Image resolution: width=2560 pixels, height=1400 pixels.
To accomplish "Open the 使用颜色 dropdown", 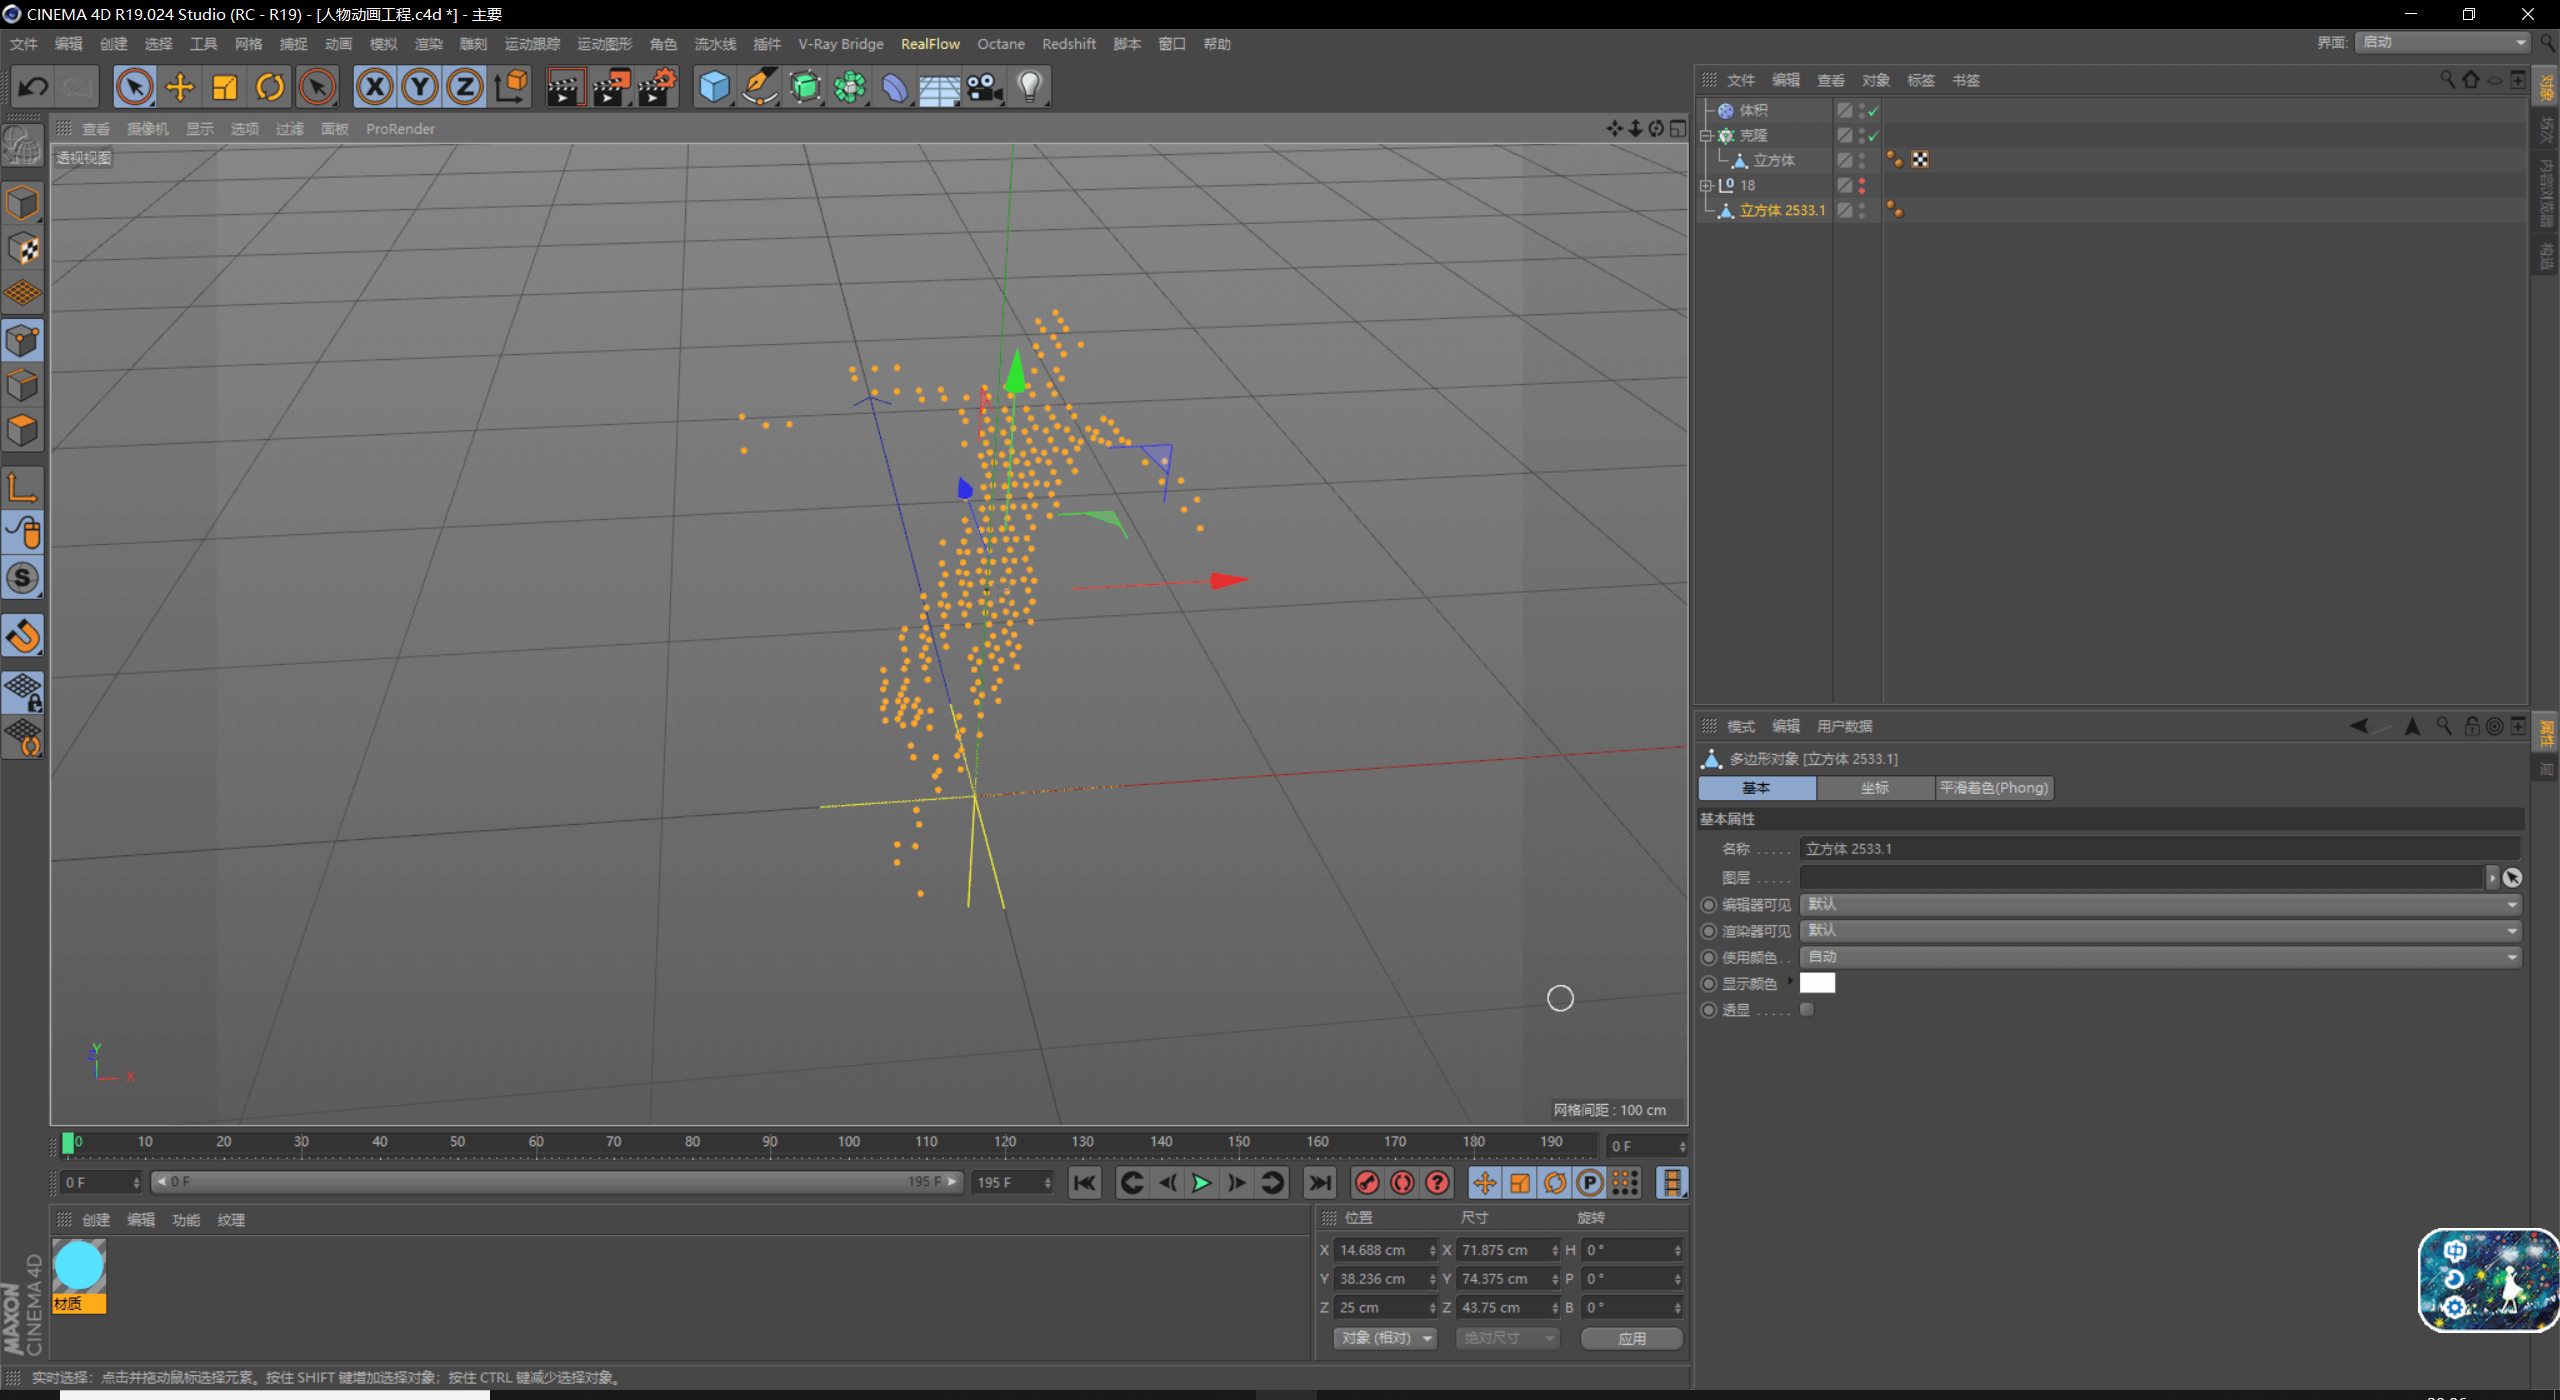I will pos(2160,957).
